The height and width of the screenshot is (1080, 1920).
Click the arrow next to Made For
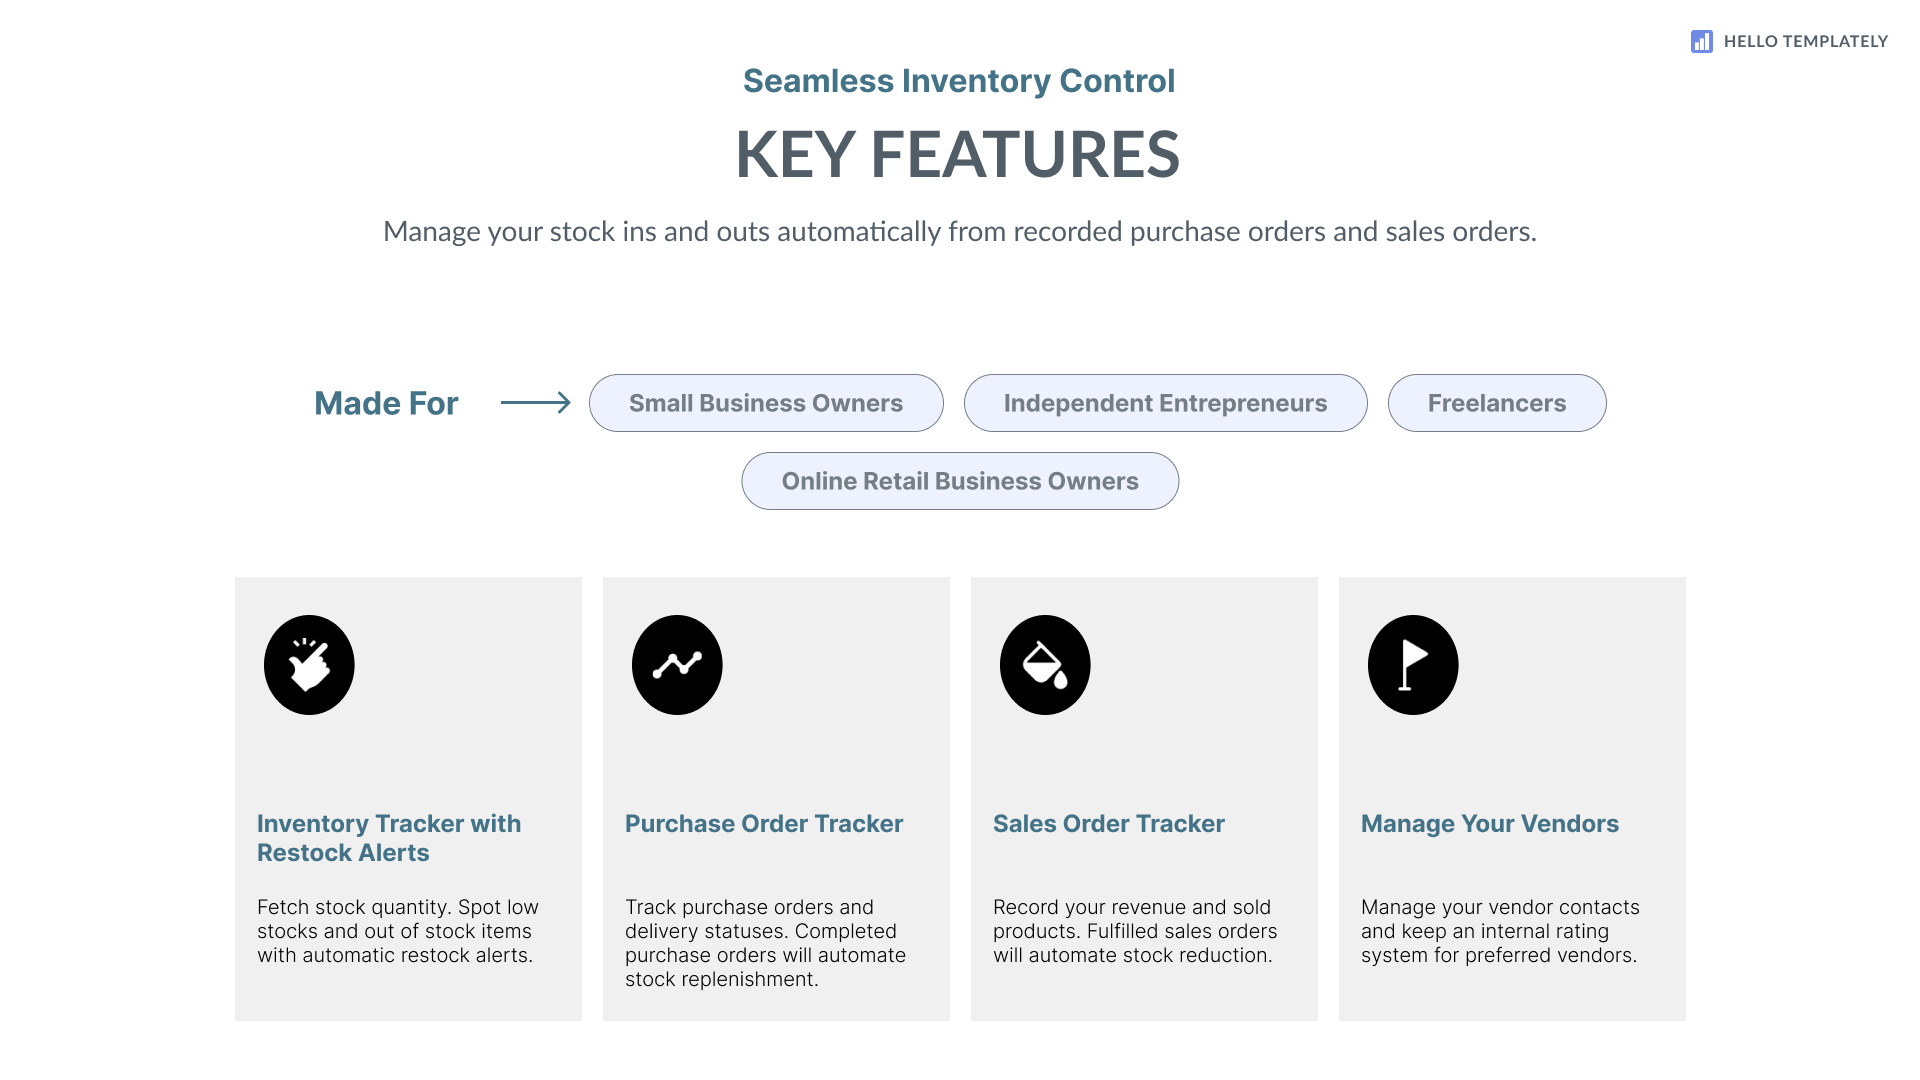point(535,403)
